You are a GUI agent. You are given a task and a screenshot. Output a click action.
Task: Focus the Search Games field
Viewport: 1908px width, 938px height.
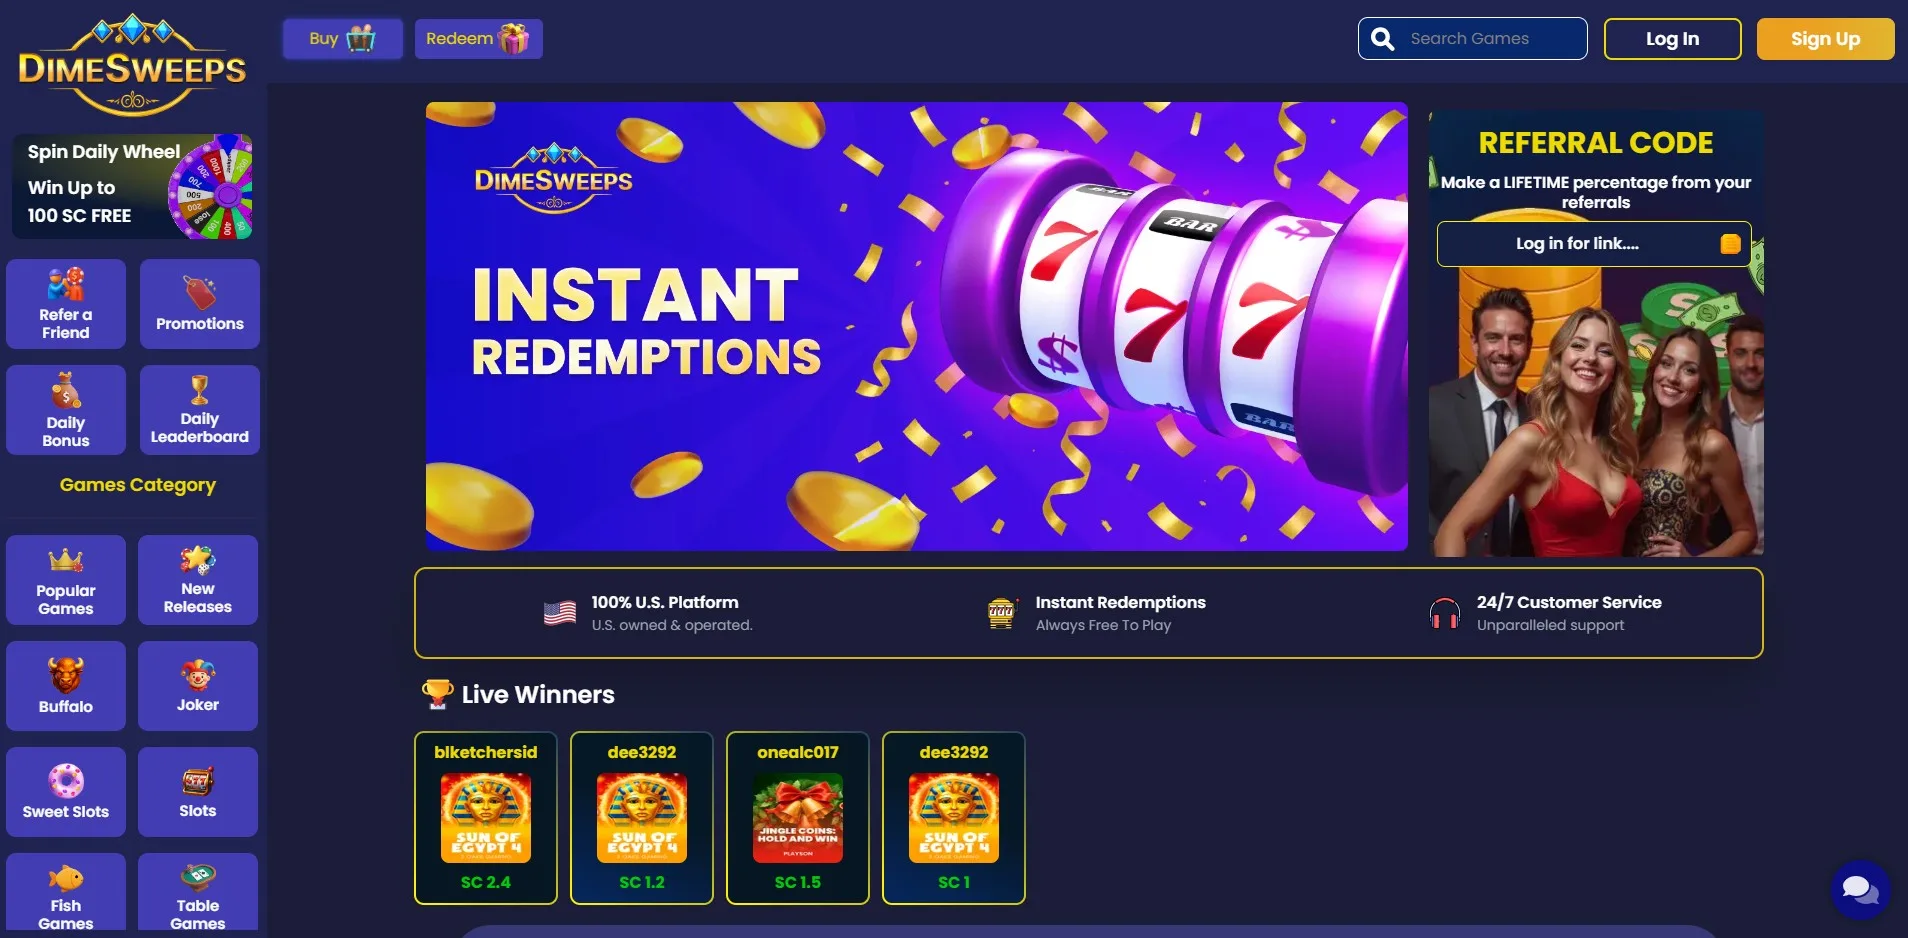click(1473, 39)
